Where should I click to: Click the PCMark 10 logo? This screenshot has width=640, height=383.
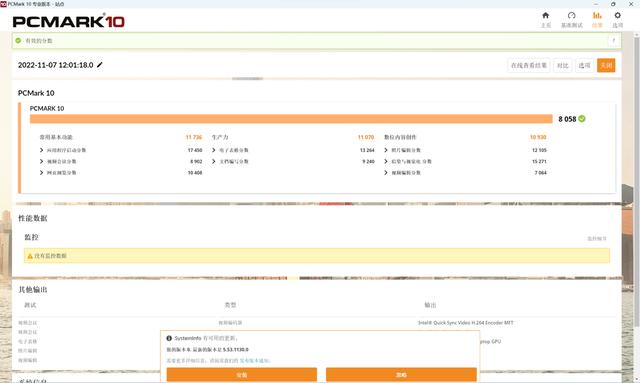[x=68, y=21]
